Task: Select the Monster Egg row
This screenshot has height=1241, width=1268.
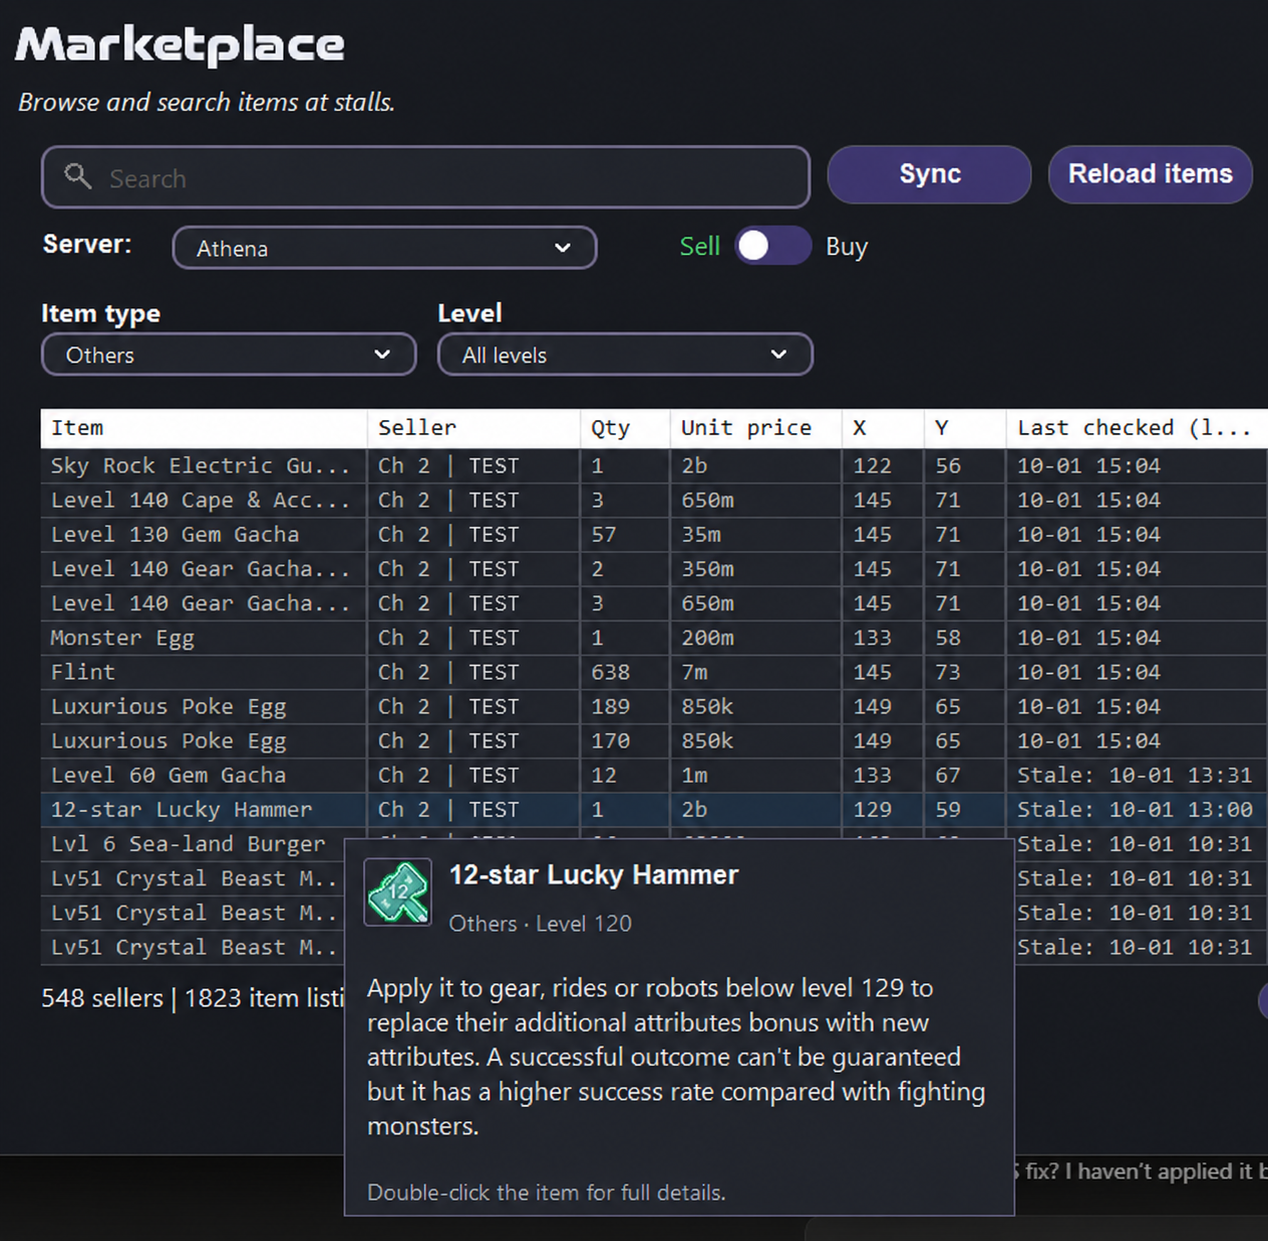Action: point(654,638)
